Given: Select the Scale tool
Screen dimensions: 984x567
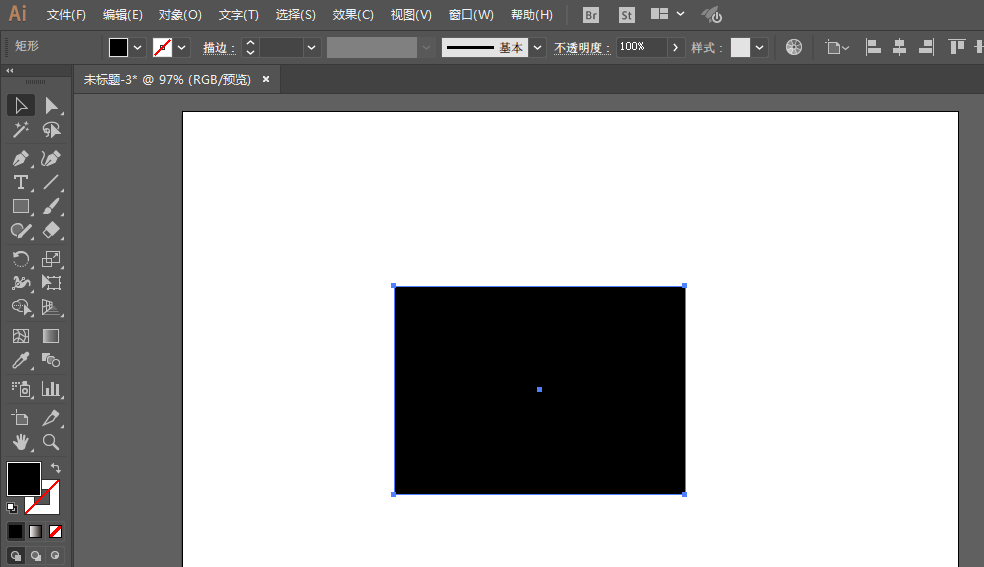Looking at the screenshot, I should coord(51,259).
